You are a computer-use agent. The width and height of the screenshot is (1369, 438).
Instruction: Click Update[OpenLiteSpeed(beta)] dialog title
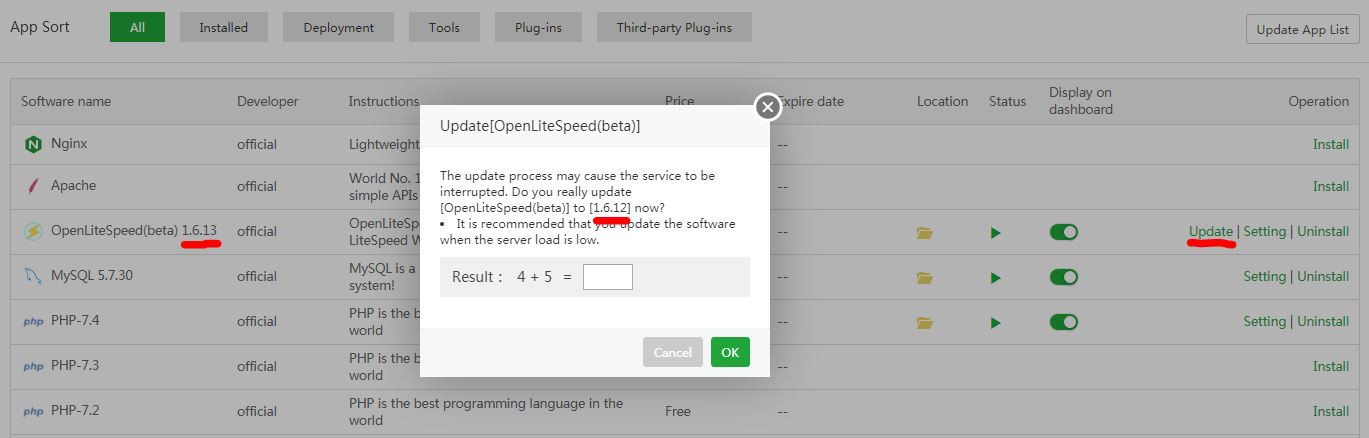(x=540, y=126)
